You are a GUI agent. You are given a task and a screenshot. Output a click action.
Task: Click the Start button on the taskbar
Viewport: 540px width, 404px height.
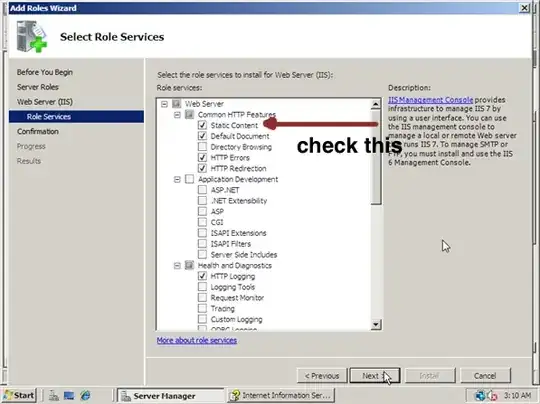coord(19,395)
